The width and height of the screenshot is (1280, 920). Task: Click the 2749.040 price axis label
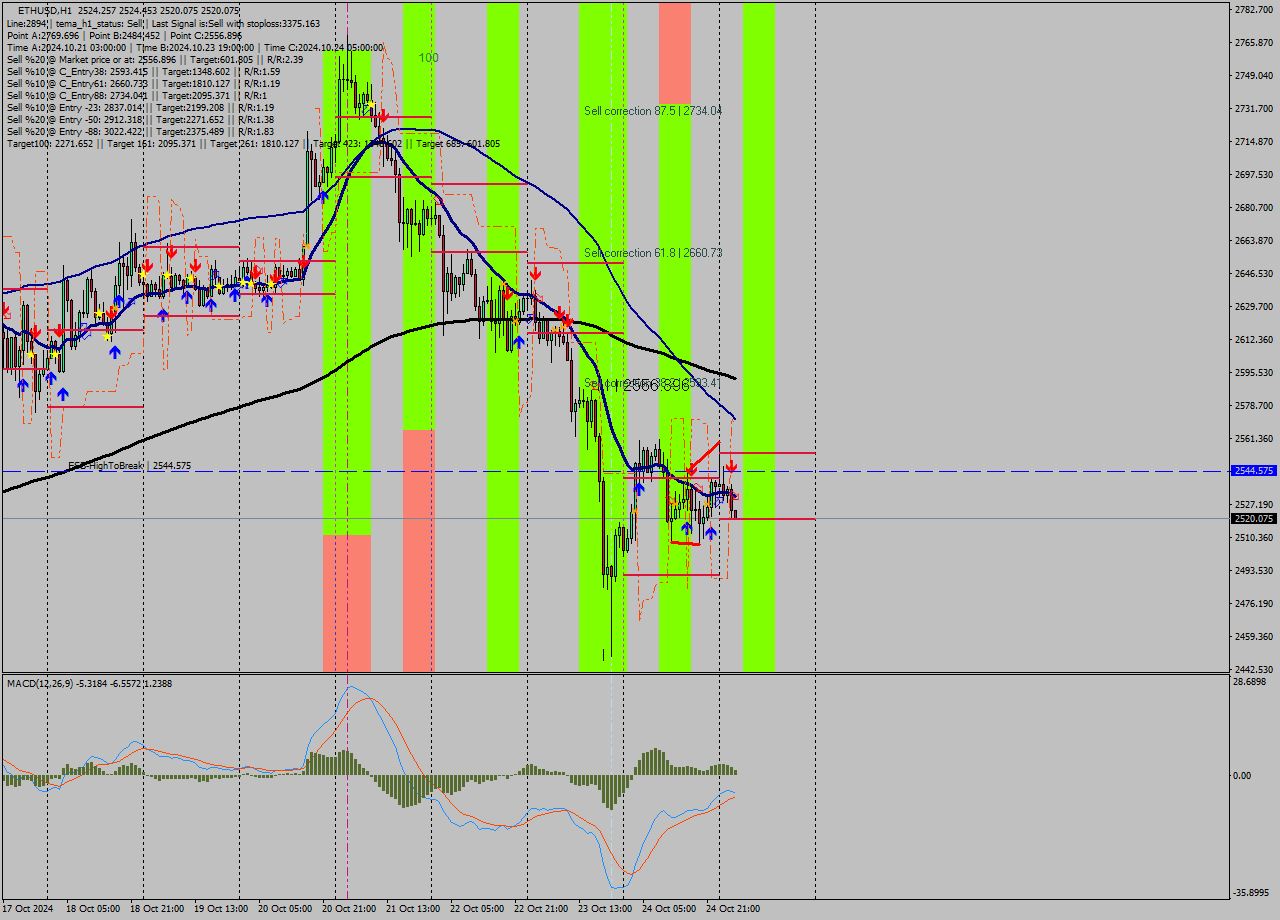[1254, 75]
